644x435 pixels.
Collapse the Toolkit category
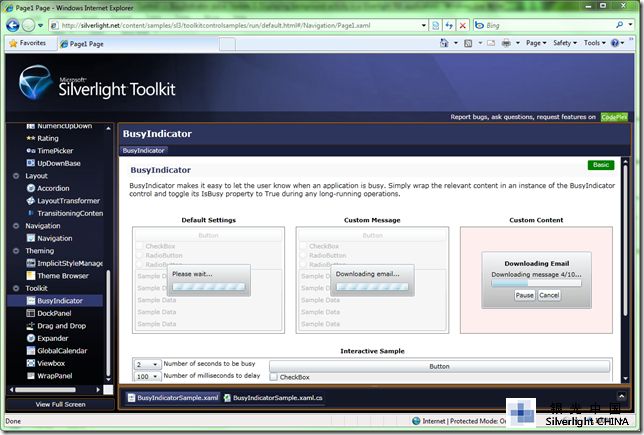[16, 288]
